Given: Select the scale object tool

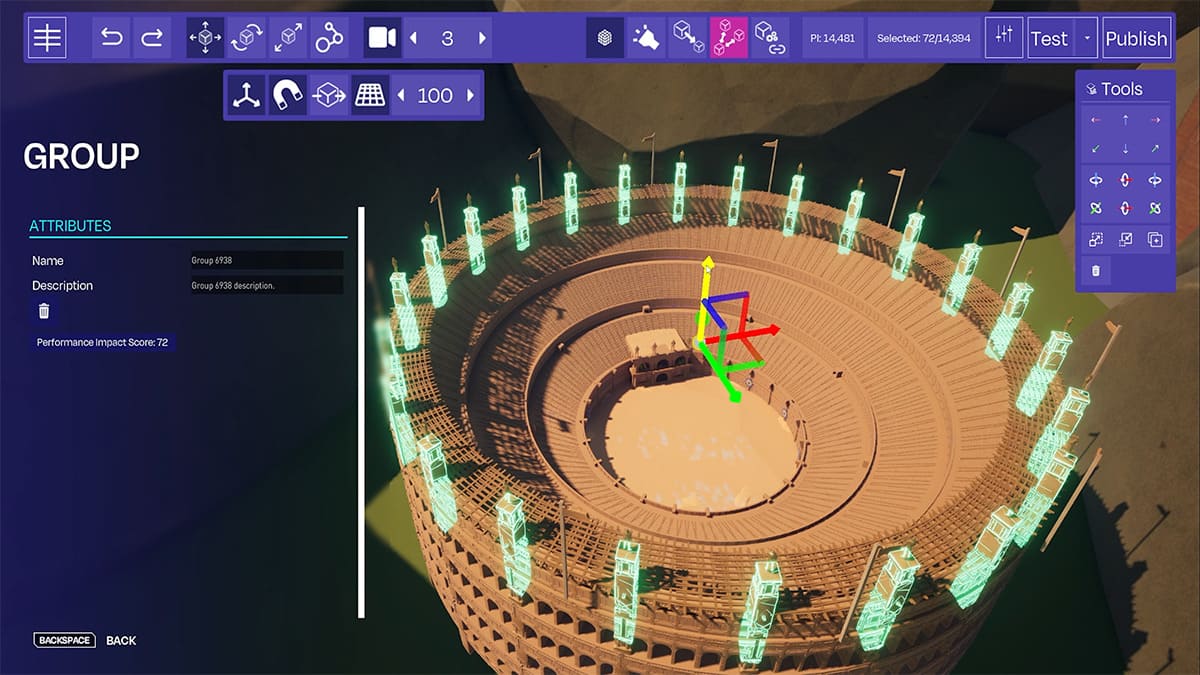Looking at the screenshot, I should click(x=288, y=38).
